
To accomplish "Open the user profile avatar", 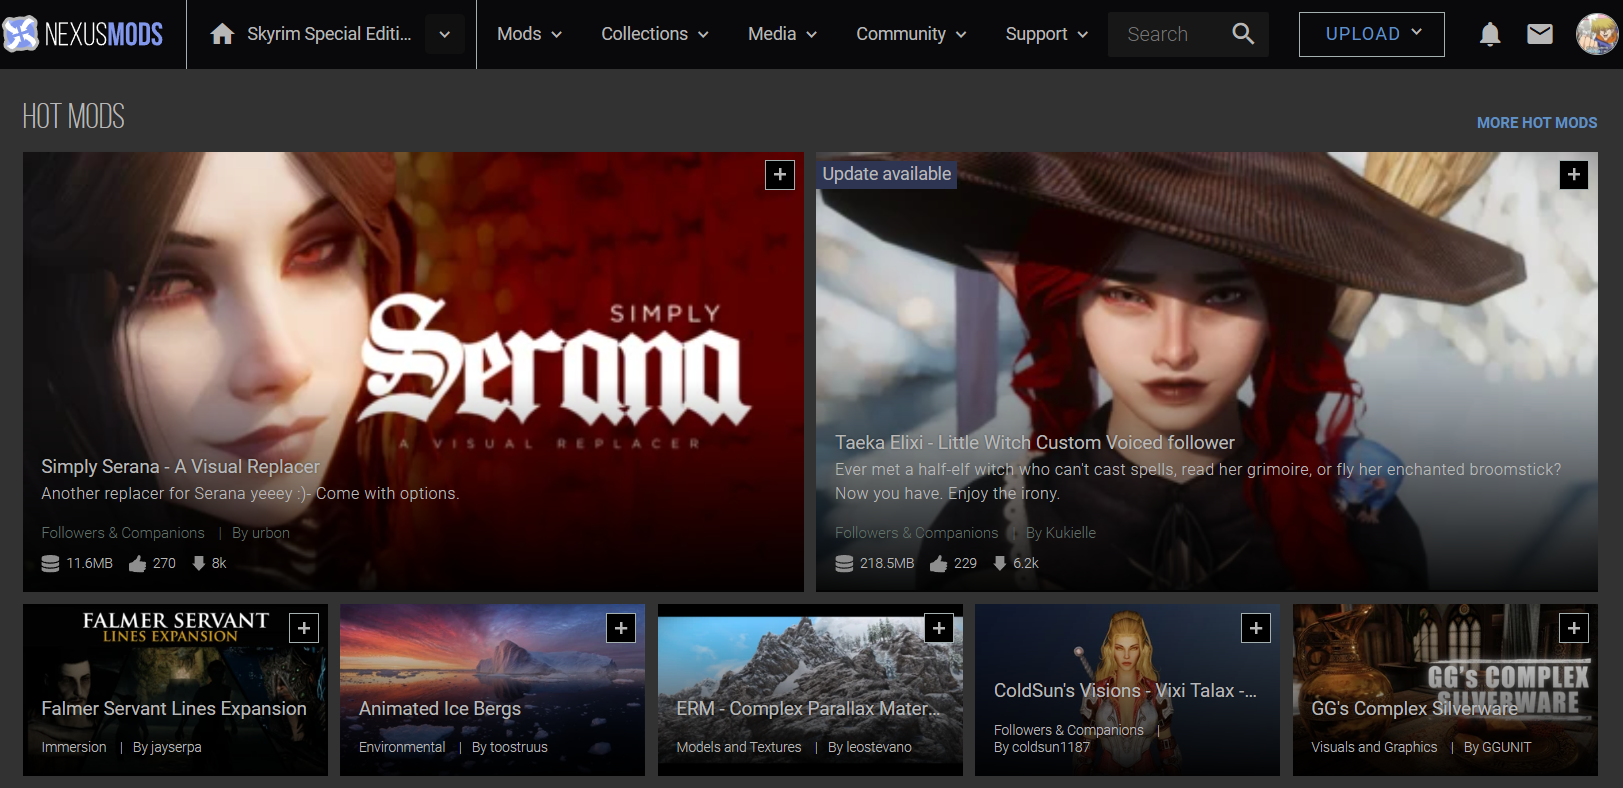I will pyautogui.click(x=1596, y=34).
